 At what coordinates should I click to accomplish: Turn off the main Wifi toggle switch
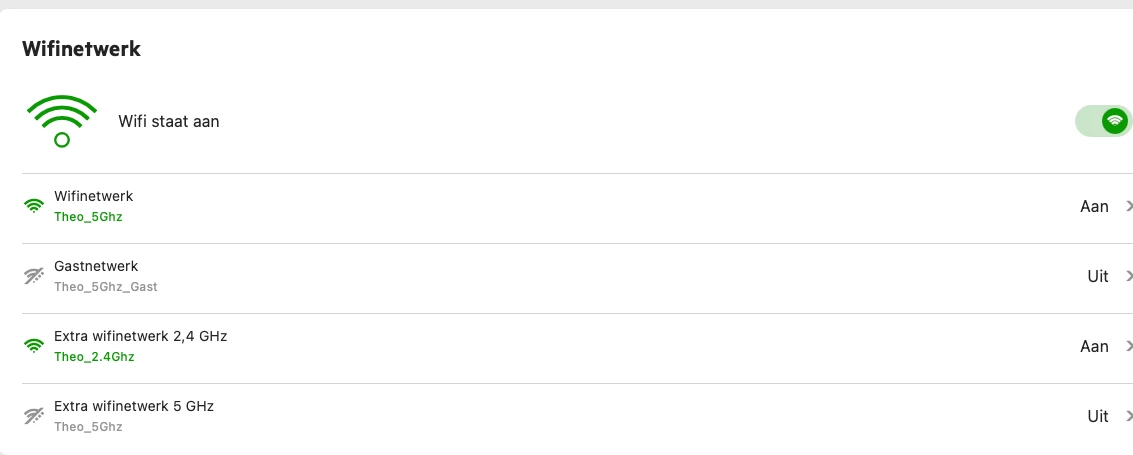pos(1103,121)
